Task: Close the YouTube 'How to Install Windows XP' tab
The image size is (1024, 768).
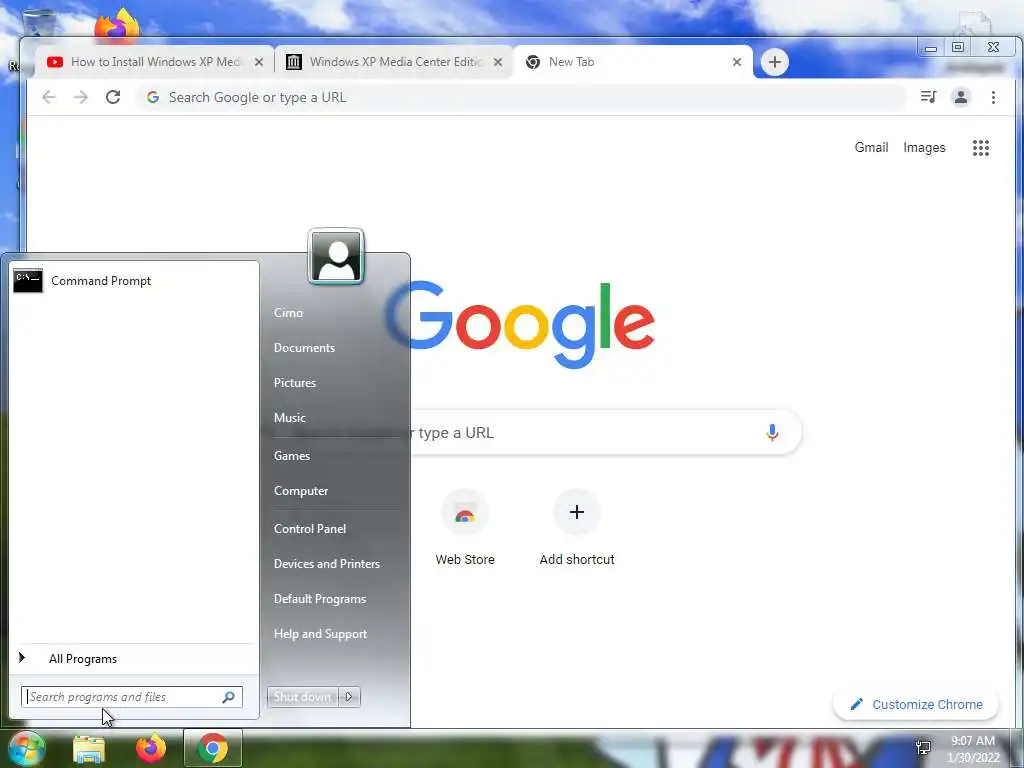Action: tap(259, 62)
